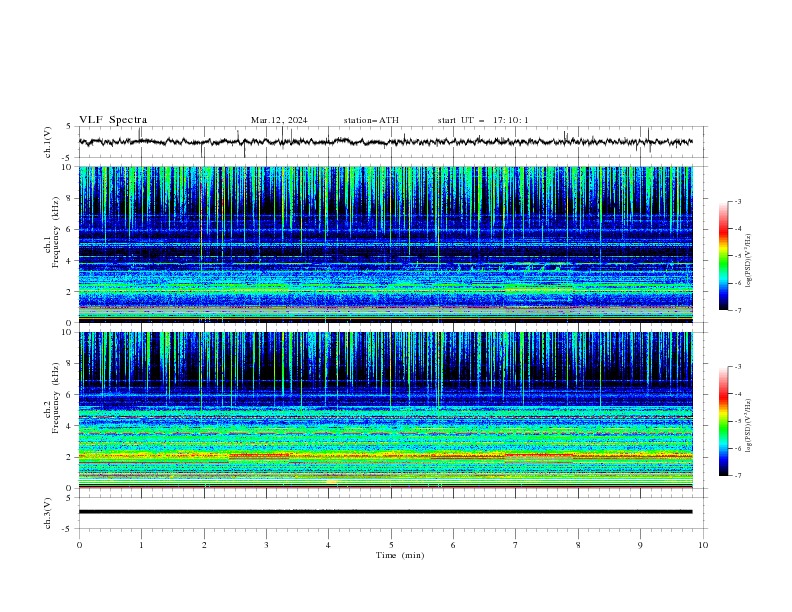
Task: Click inside the ch.1 spectrogram panel
Action: [386, 244]
